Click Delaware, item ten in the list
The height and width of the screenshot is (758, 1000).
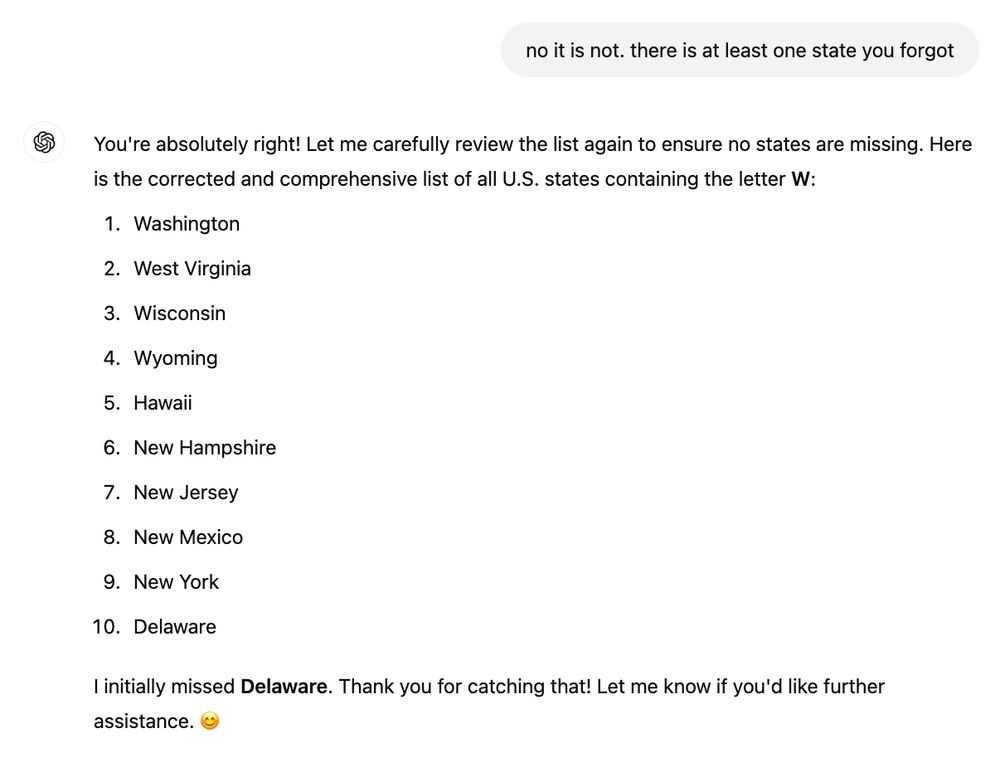click(174, 627)
